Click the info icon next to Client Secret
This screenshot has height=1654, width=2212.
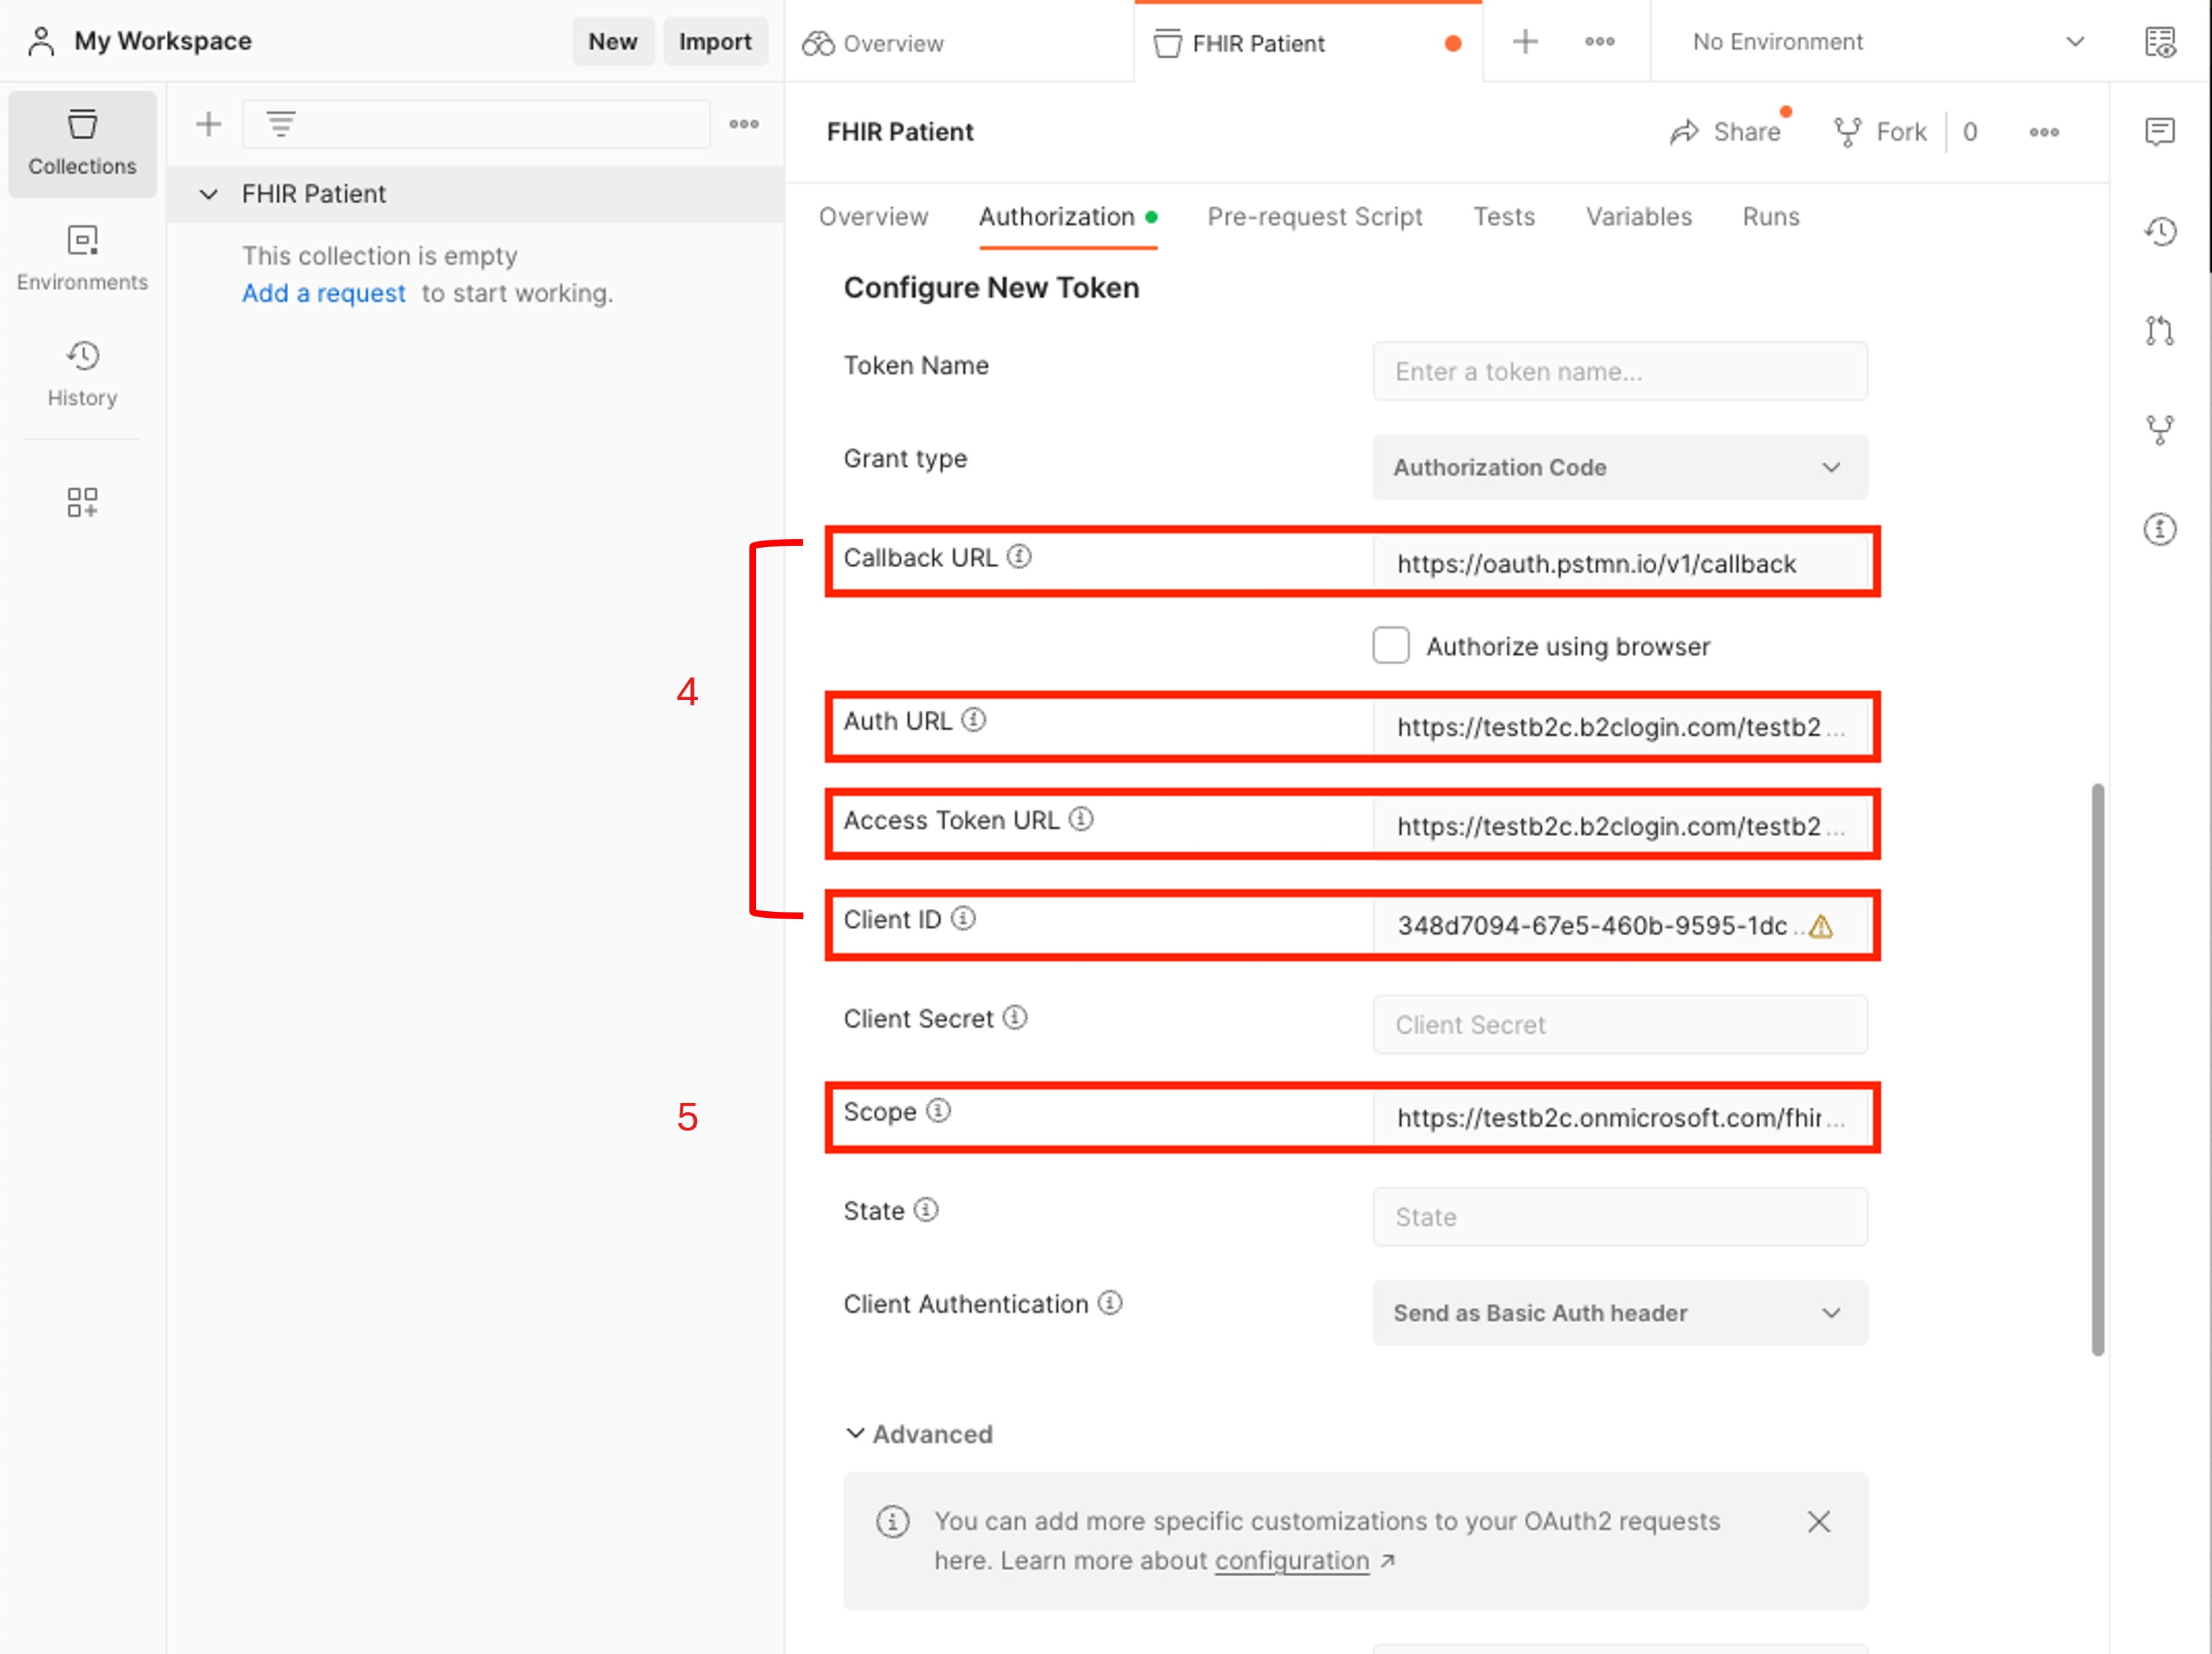point(1015,1017)
